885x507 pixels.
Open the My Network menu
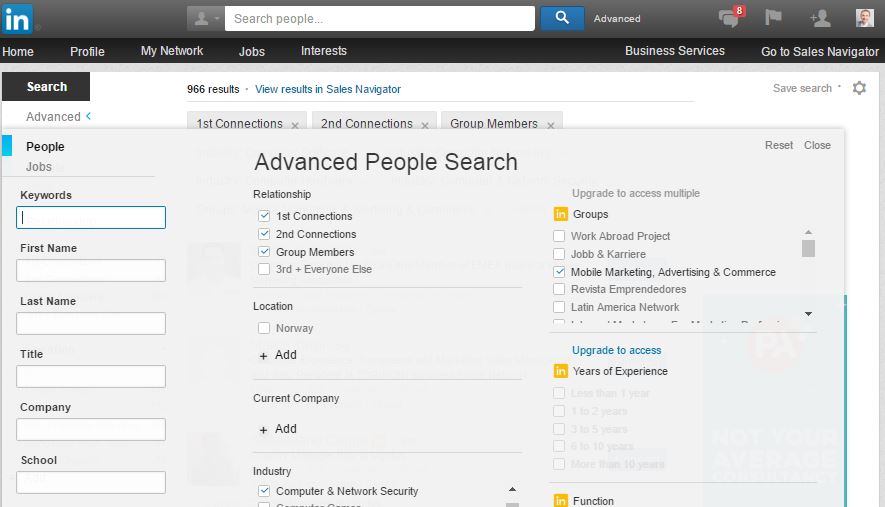[172, 51]
